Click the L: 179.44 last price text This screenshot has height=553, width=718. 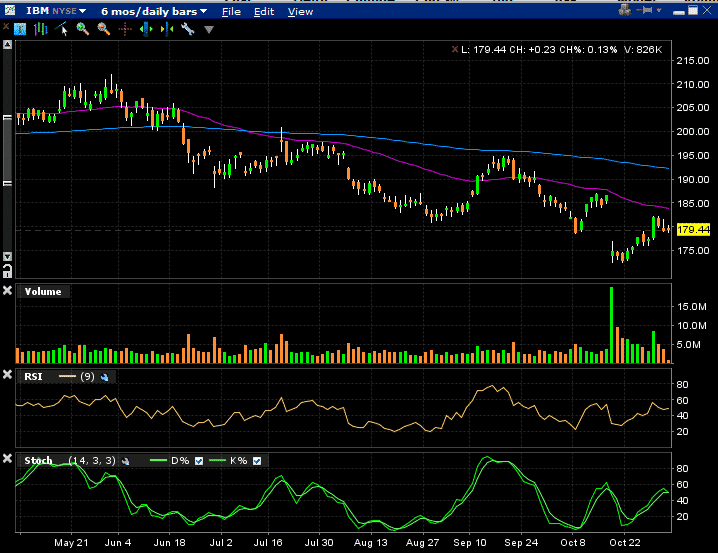pos(483,49)
